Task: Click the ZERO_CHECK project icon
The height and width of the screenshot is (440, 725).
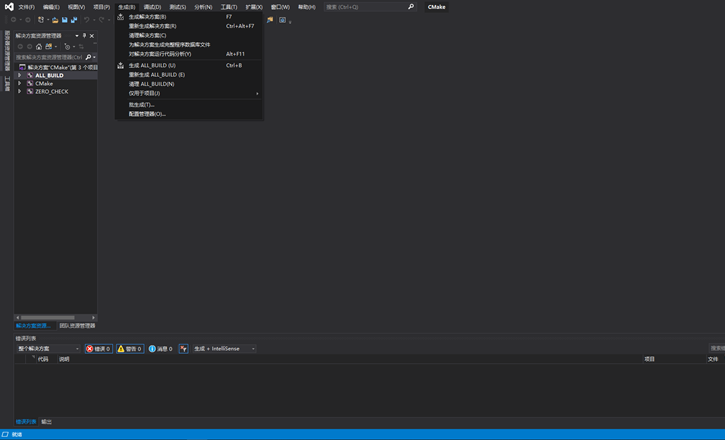Action: coord(30,92)
